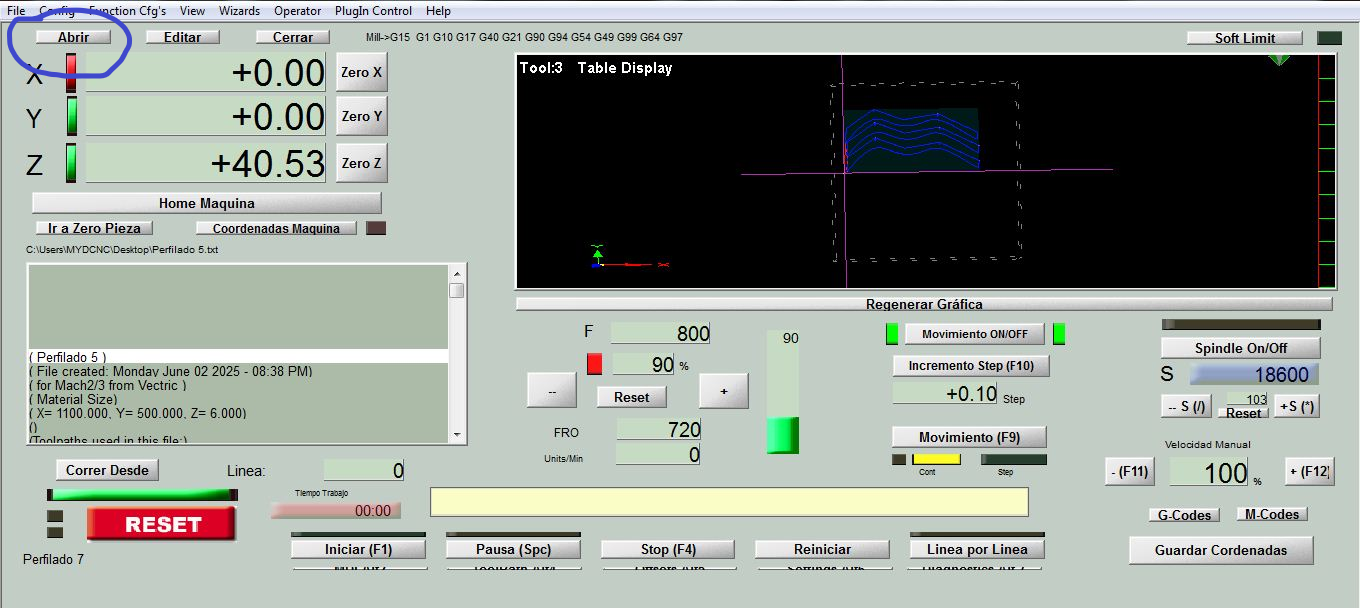Click the Coordenadas Maquina indicator LED
Viewport: 1360px width, 608px height.
[x=376, y=228]
